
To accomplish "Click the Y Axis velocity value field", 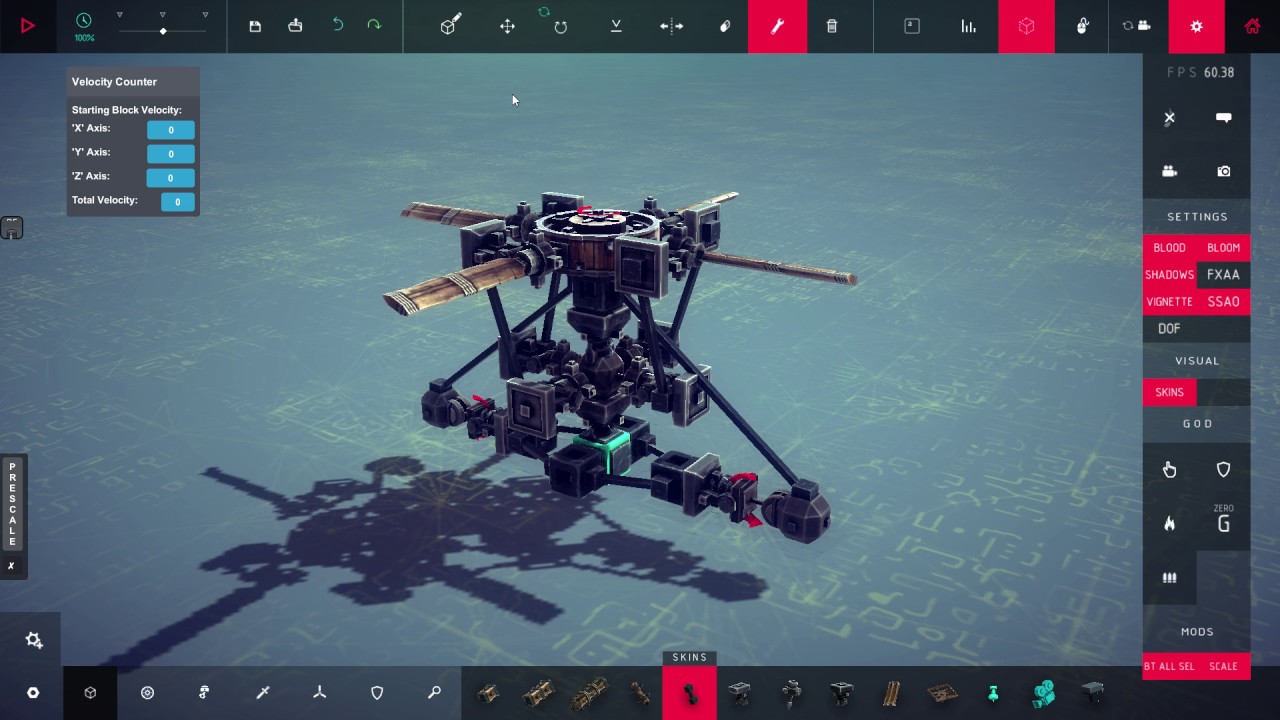I will tap(171, 154).
